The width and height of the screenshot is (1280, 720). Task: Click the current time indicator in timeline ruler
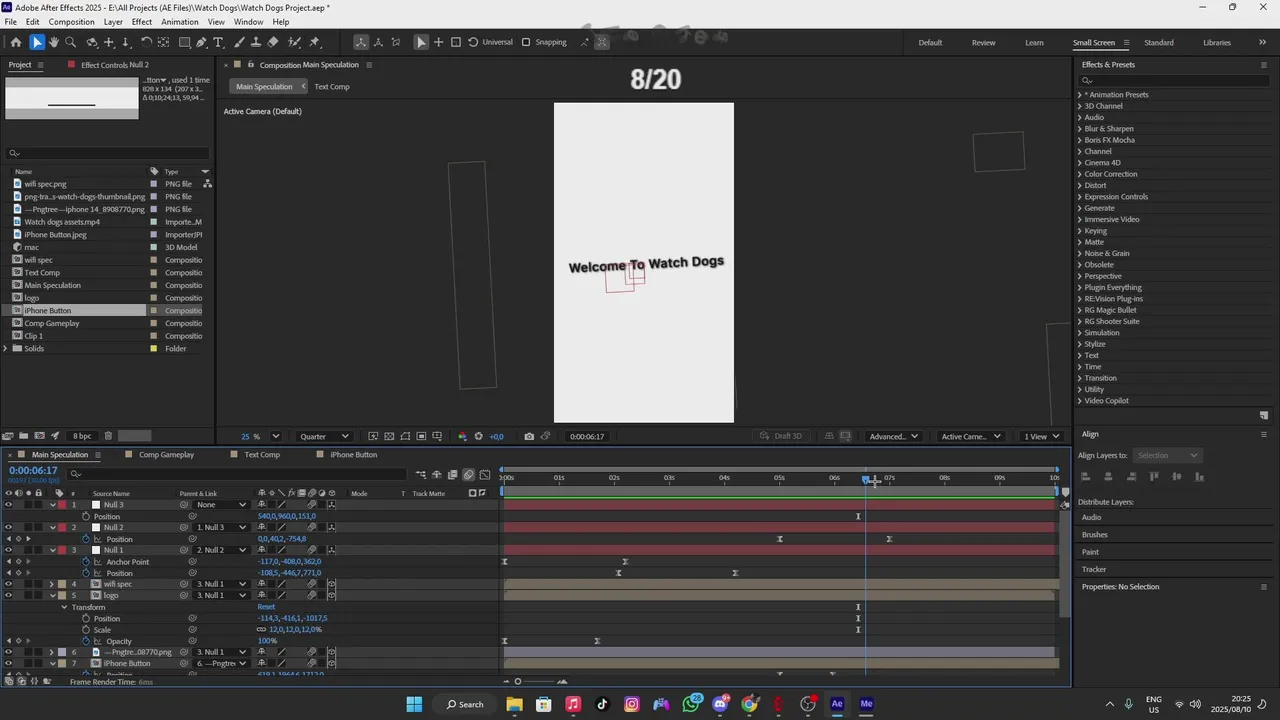866,479
